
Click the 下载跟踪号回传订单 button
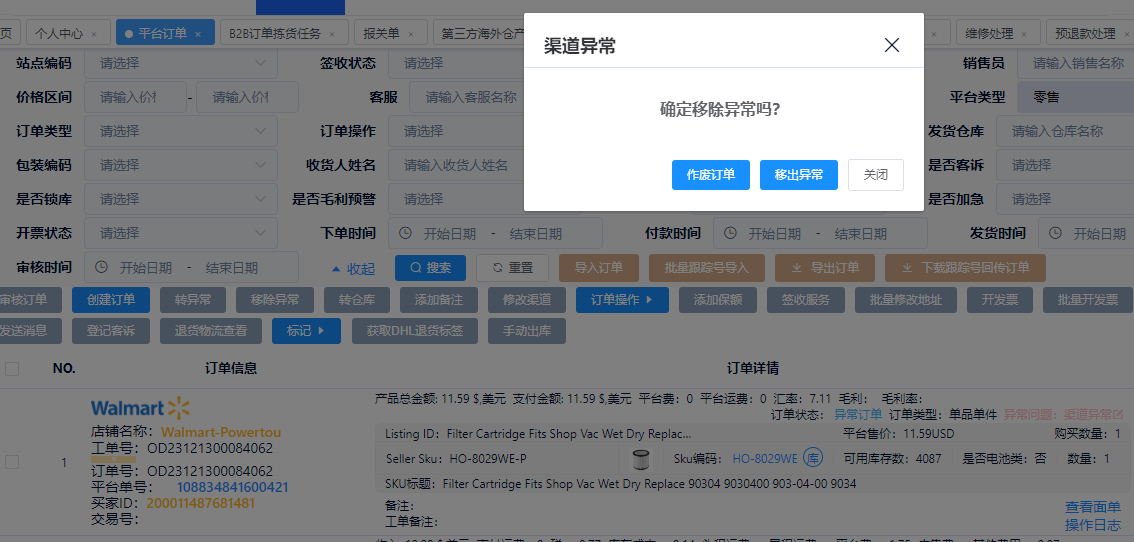pyautogui.click(x=965, y=268)
